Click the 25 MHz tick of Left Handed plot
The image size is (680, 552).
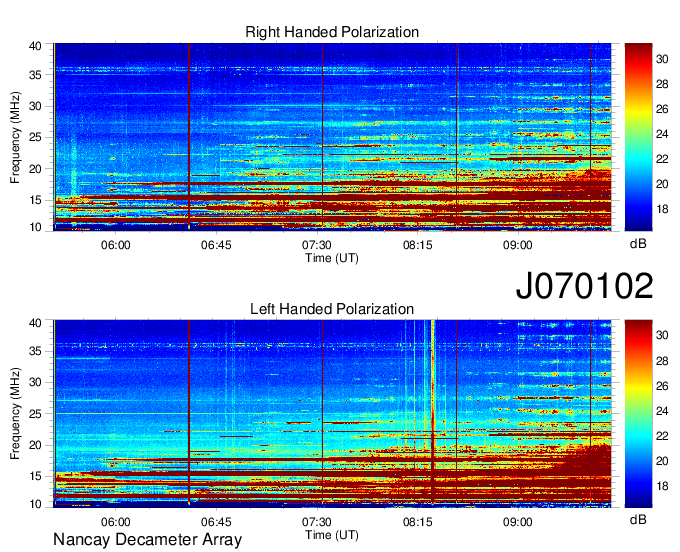pos(35,414)
